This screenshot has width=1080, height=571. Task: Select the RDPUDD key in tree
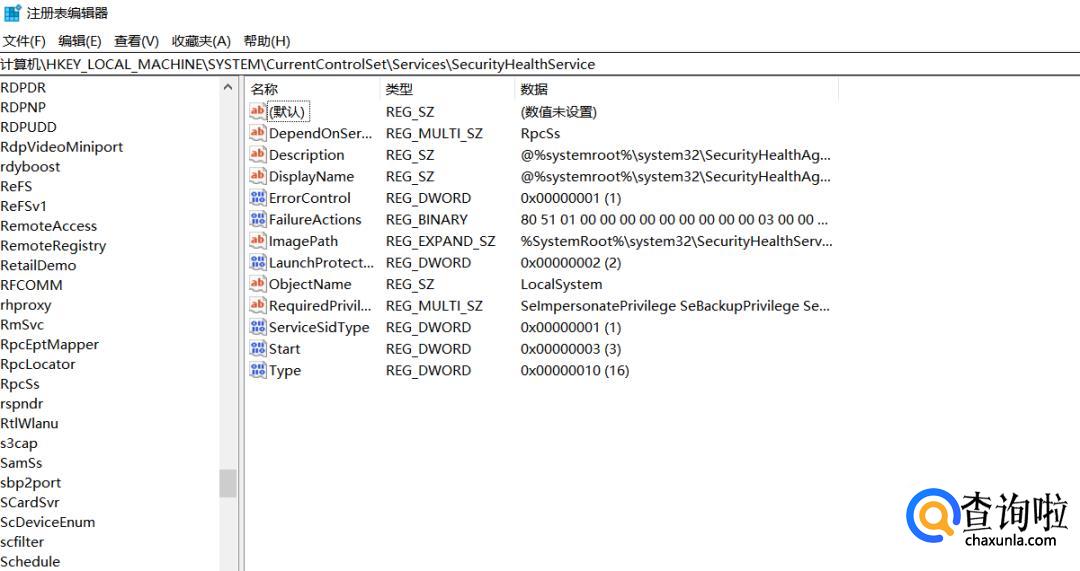pos(28,127)
